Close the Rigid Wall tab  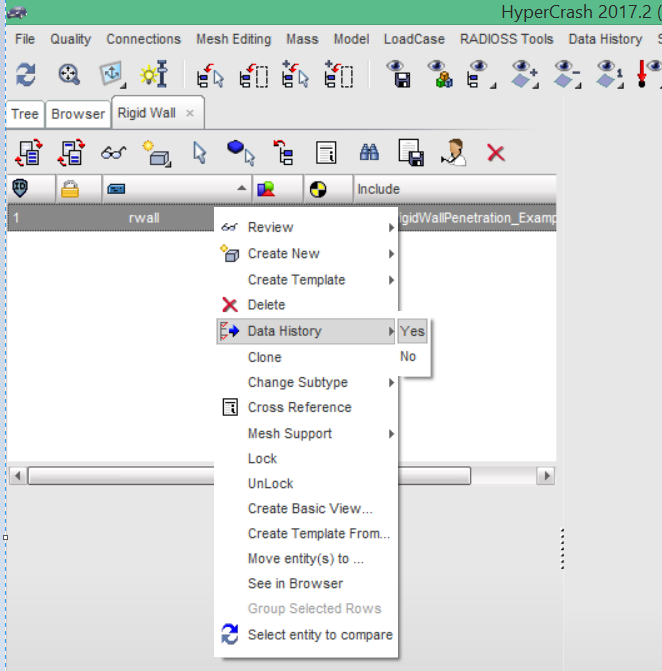[190, 113]
